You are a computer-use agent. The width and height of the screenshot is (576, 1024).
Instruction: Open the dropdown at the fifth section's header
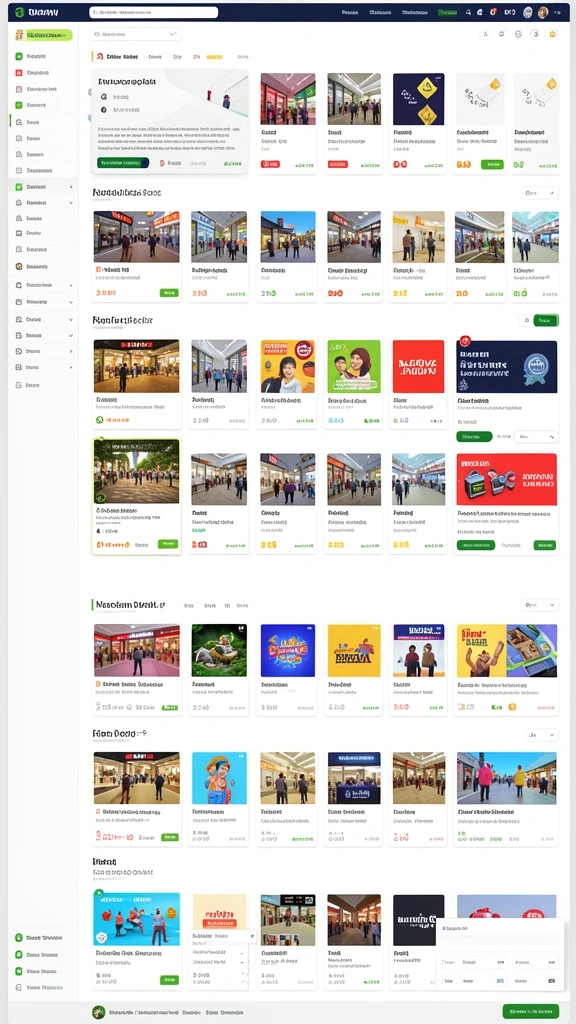pos(541,735)
